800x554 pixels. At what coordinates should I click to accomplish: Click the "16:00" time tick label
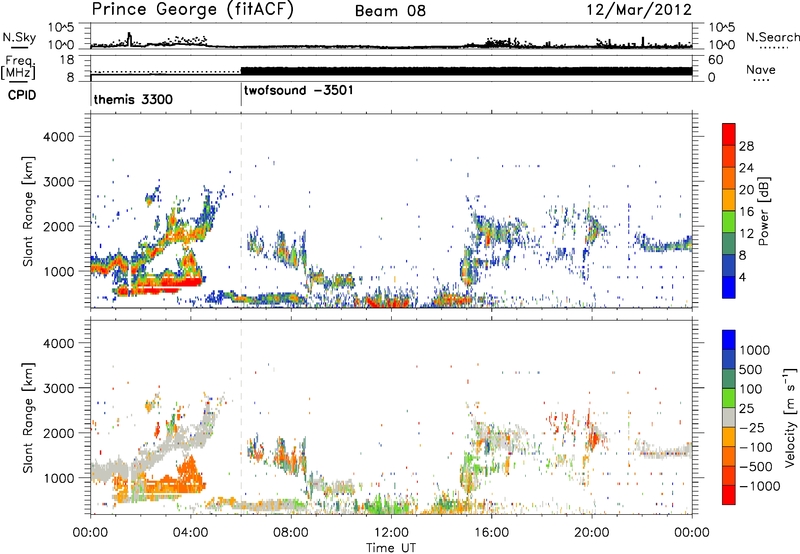tap(491, 533)
